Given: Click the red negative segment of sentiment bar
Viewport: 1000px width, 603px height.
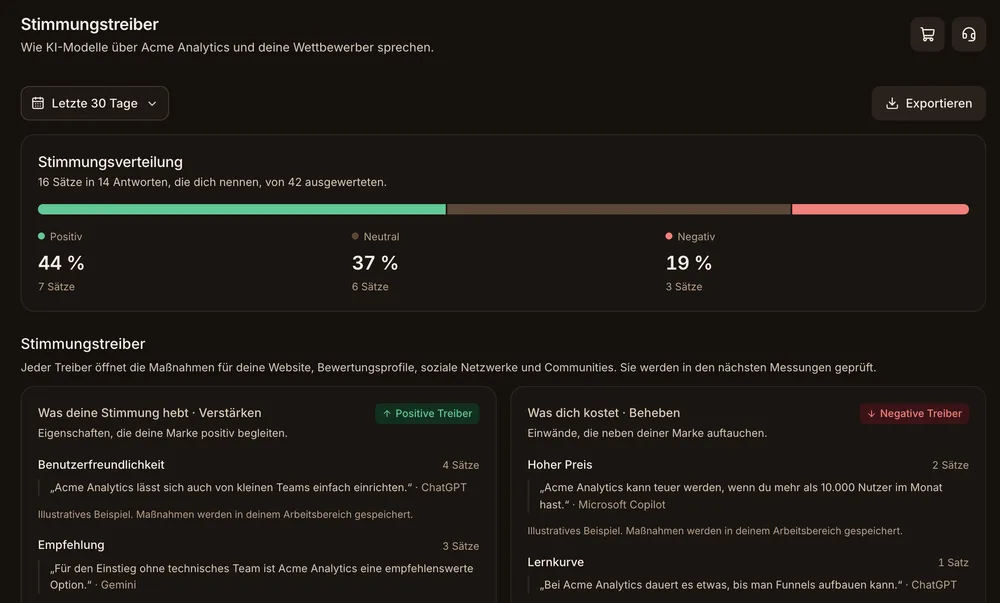Looking at the screenshot, I should [x=880, y=209].
